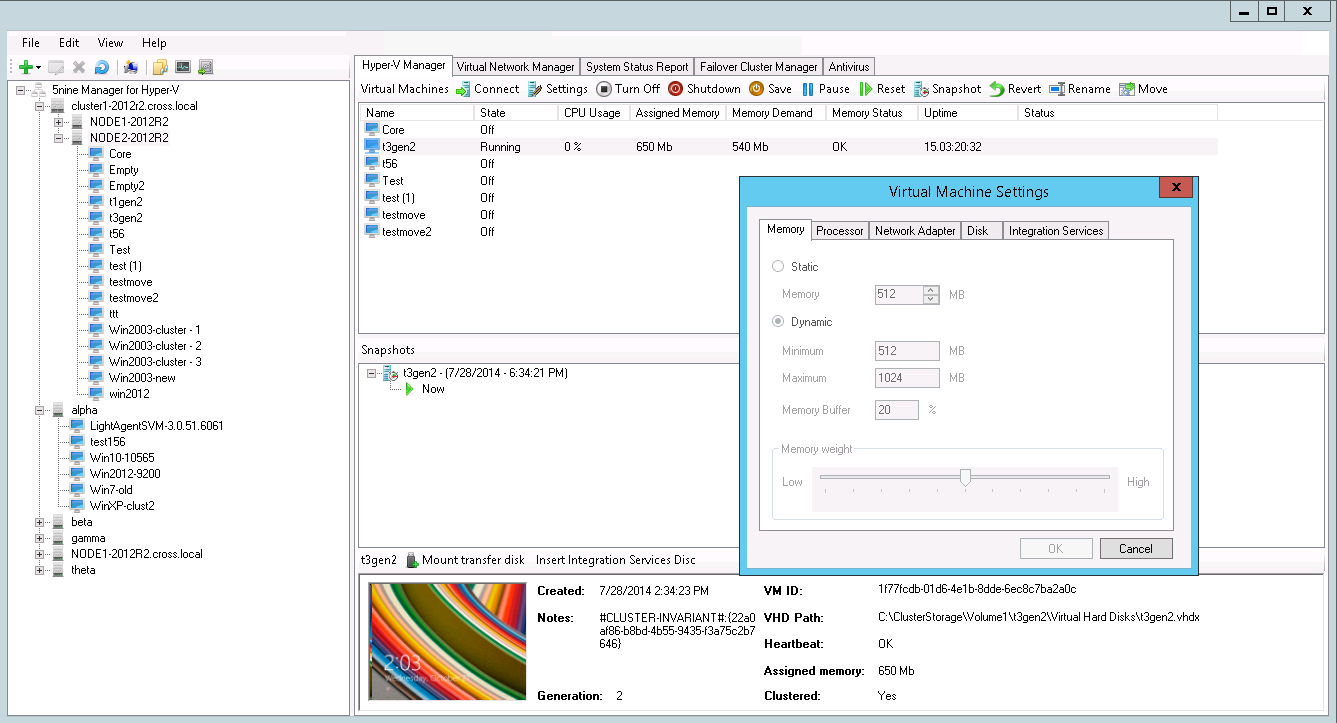Viewport: 1337px width, 723px height.
Task: Click the blue refresh arrow icon
Action: coord(101,67)
